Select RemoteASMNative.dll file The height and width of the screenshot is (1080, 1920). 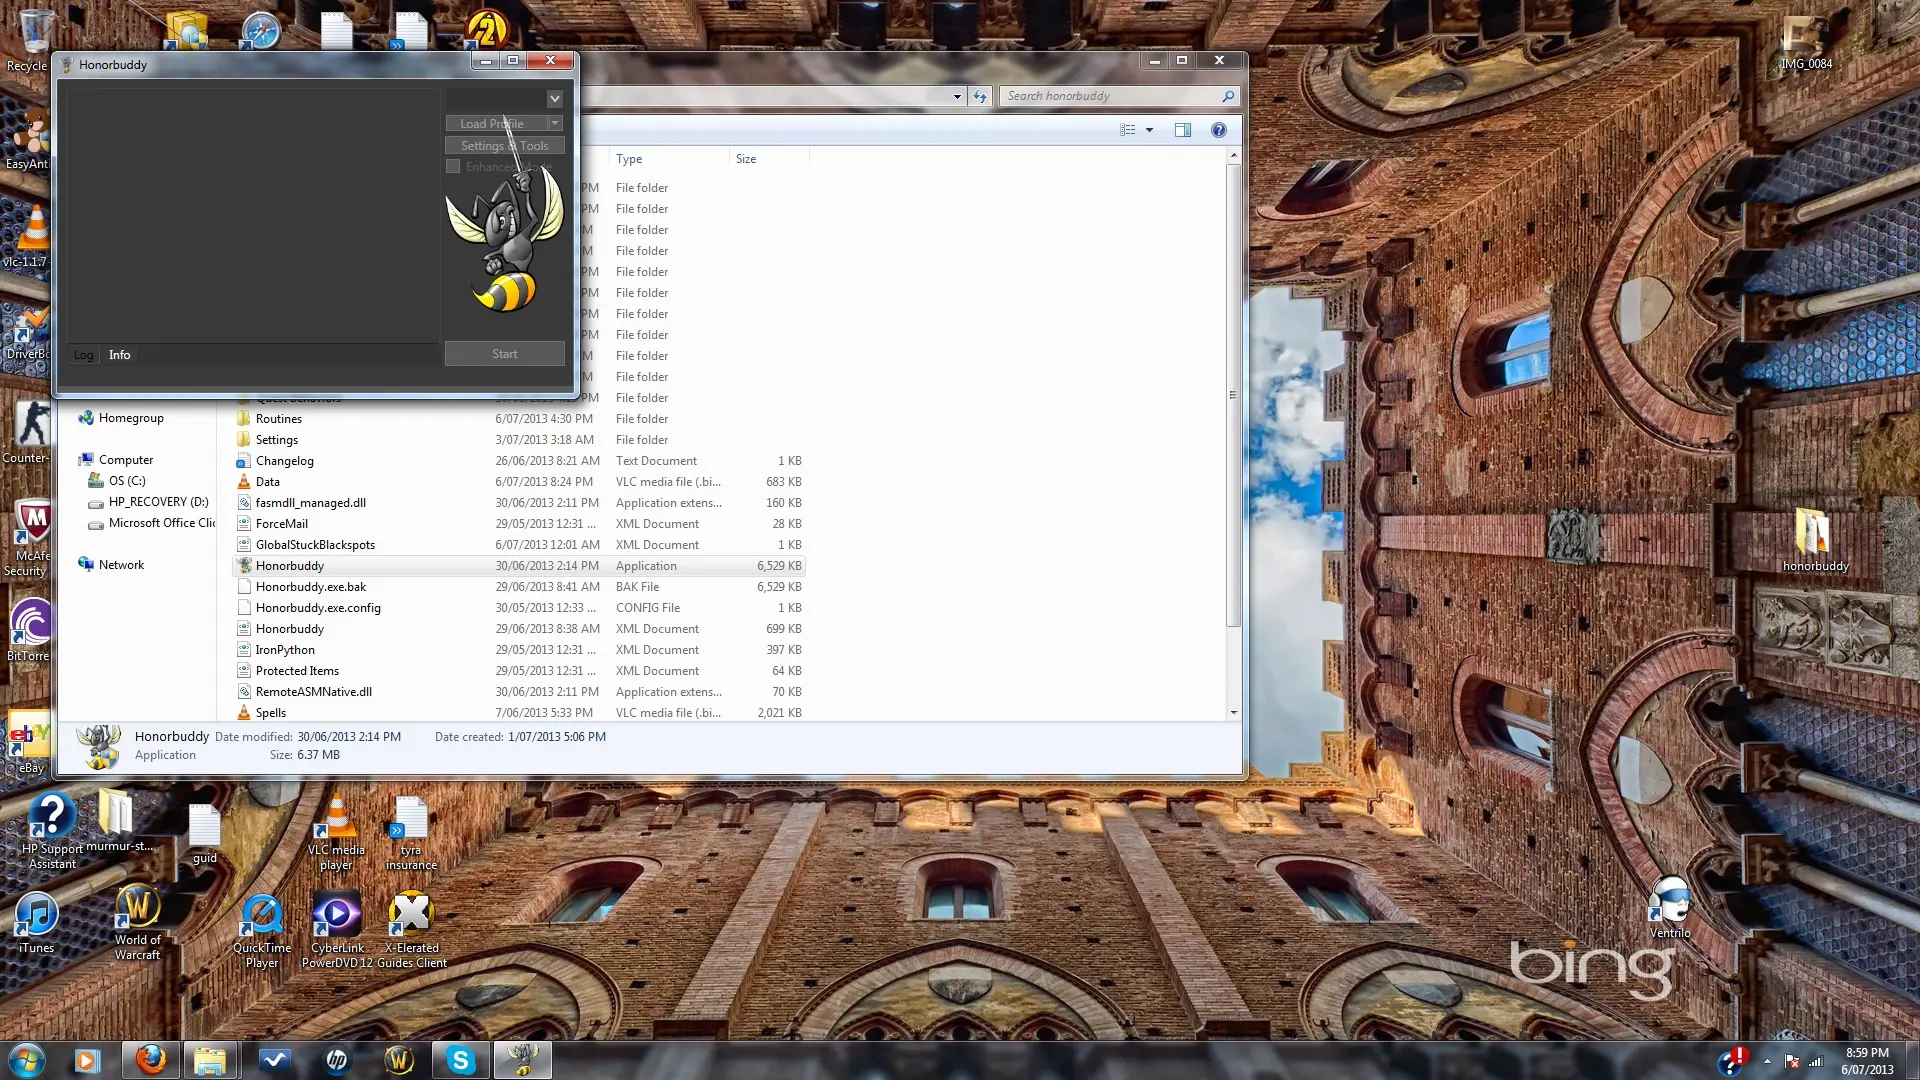[518, 692]
